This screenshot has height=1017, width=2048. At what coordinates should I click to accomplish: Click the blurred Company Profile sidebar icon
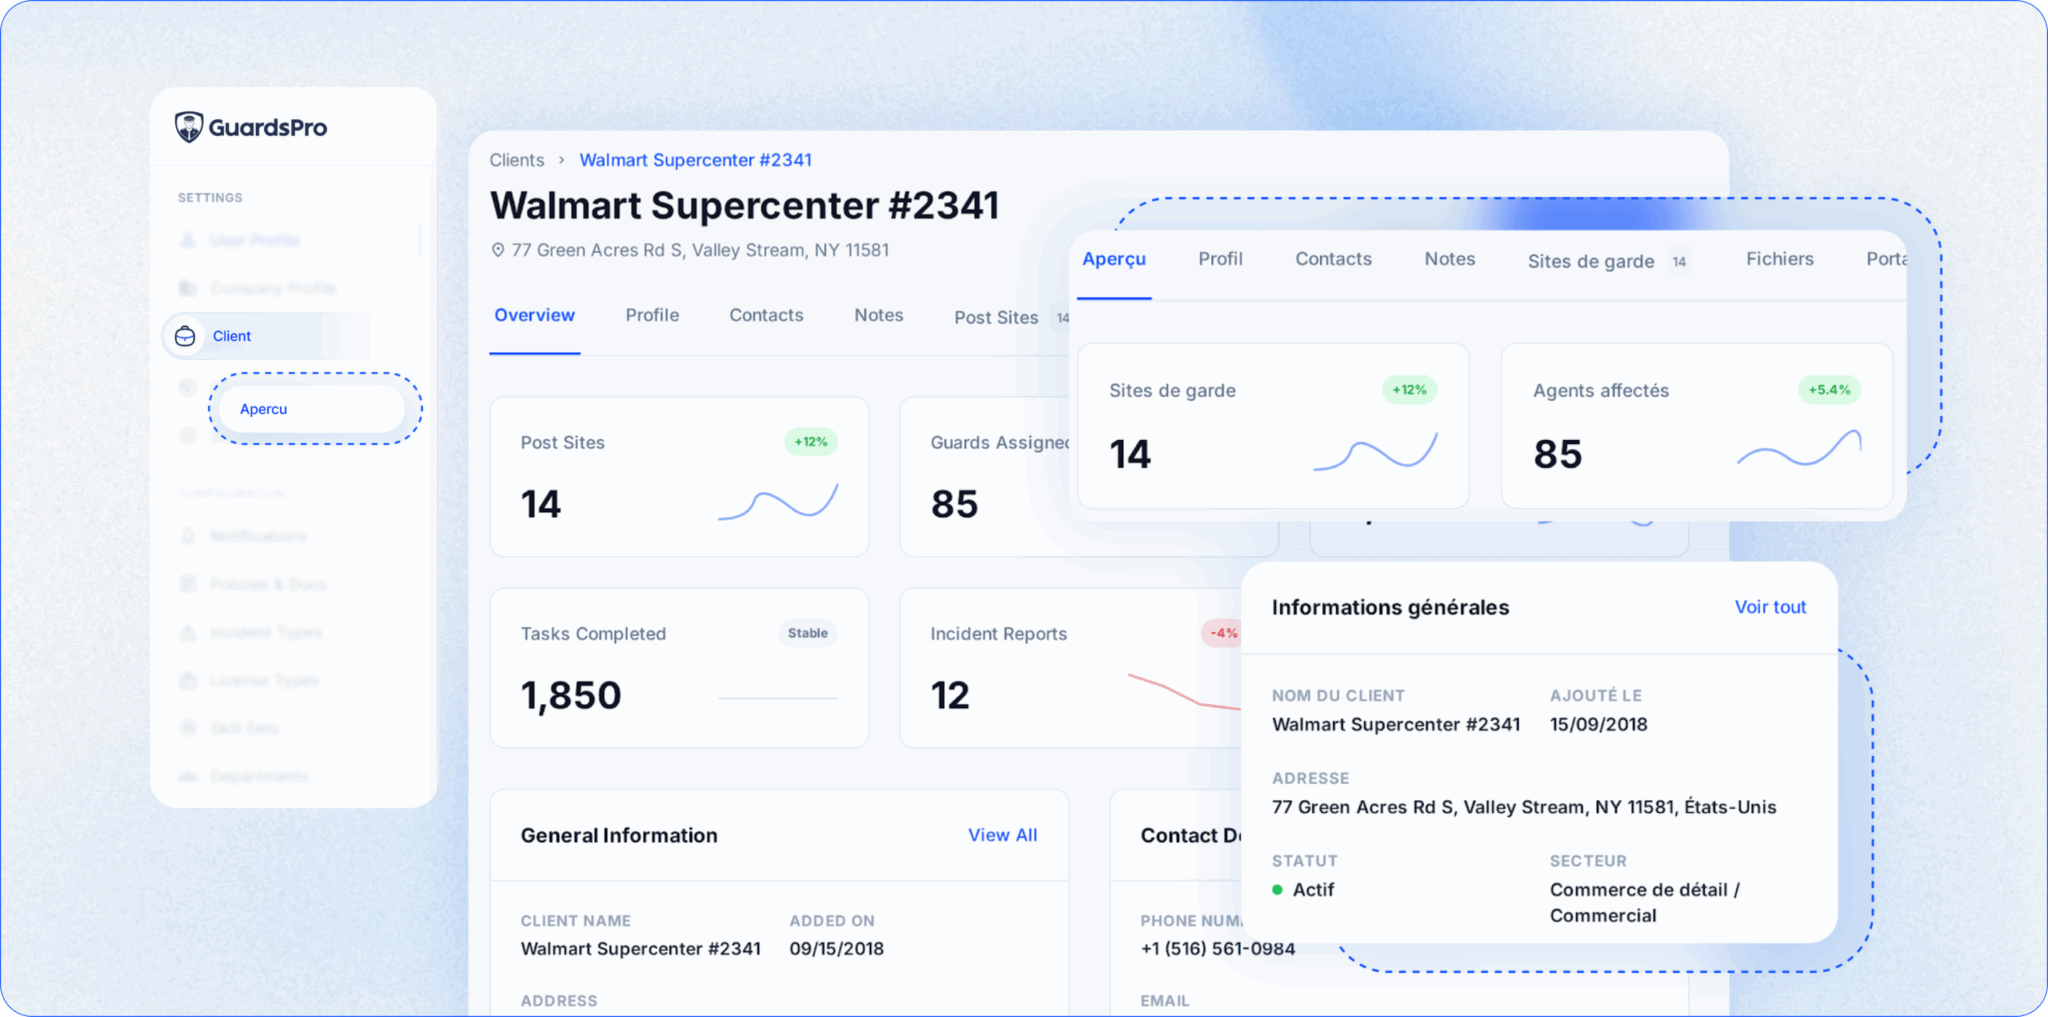(188, 288)
